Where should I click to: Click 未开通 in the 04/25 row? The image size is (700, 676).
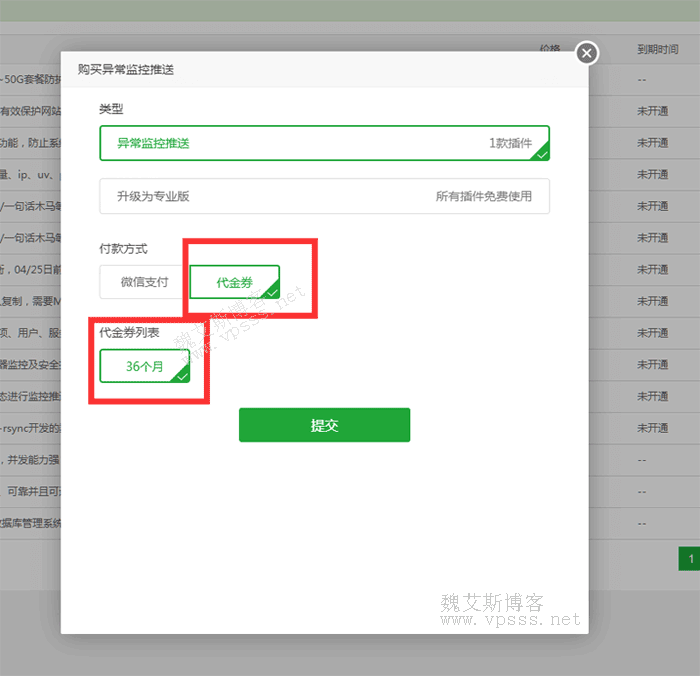point(652,269)
